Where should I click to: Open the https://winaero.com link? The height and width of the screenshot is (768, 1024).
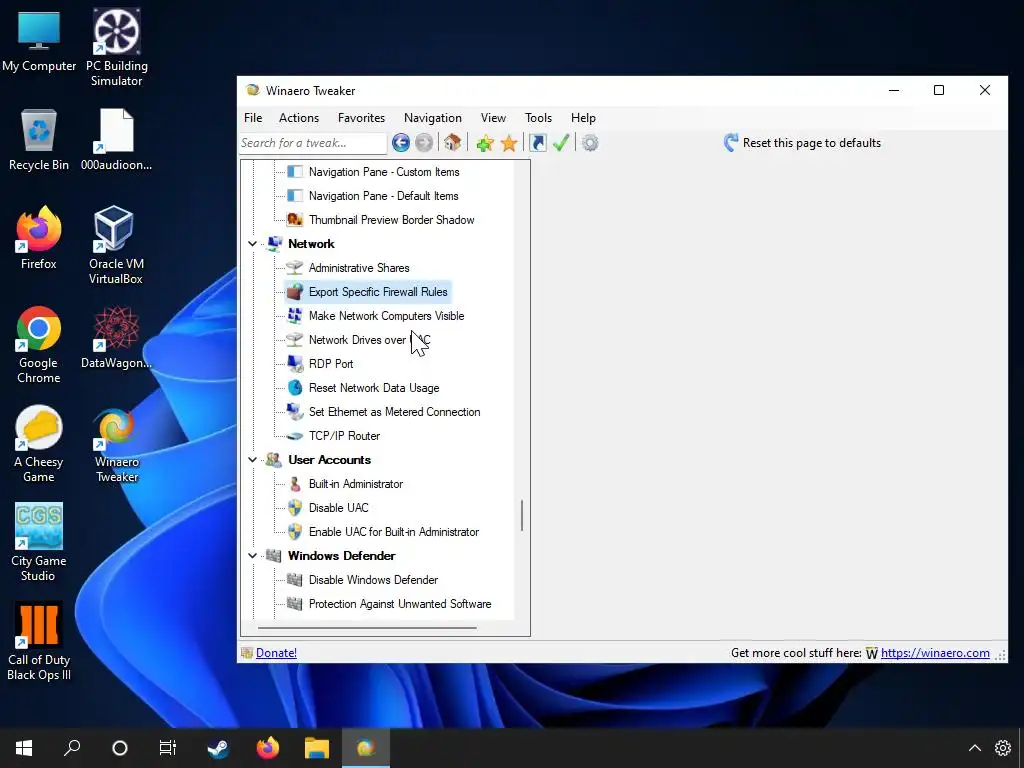(935, 652)
